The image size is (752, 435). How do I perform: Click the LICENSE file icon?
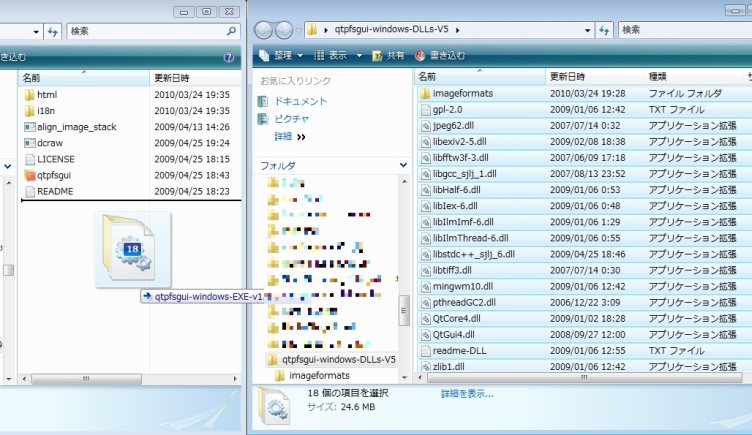[29, 159]
